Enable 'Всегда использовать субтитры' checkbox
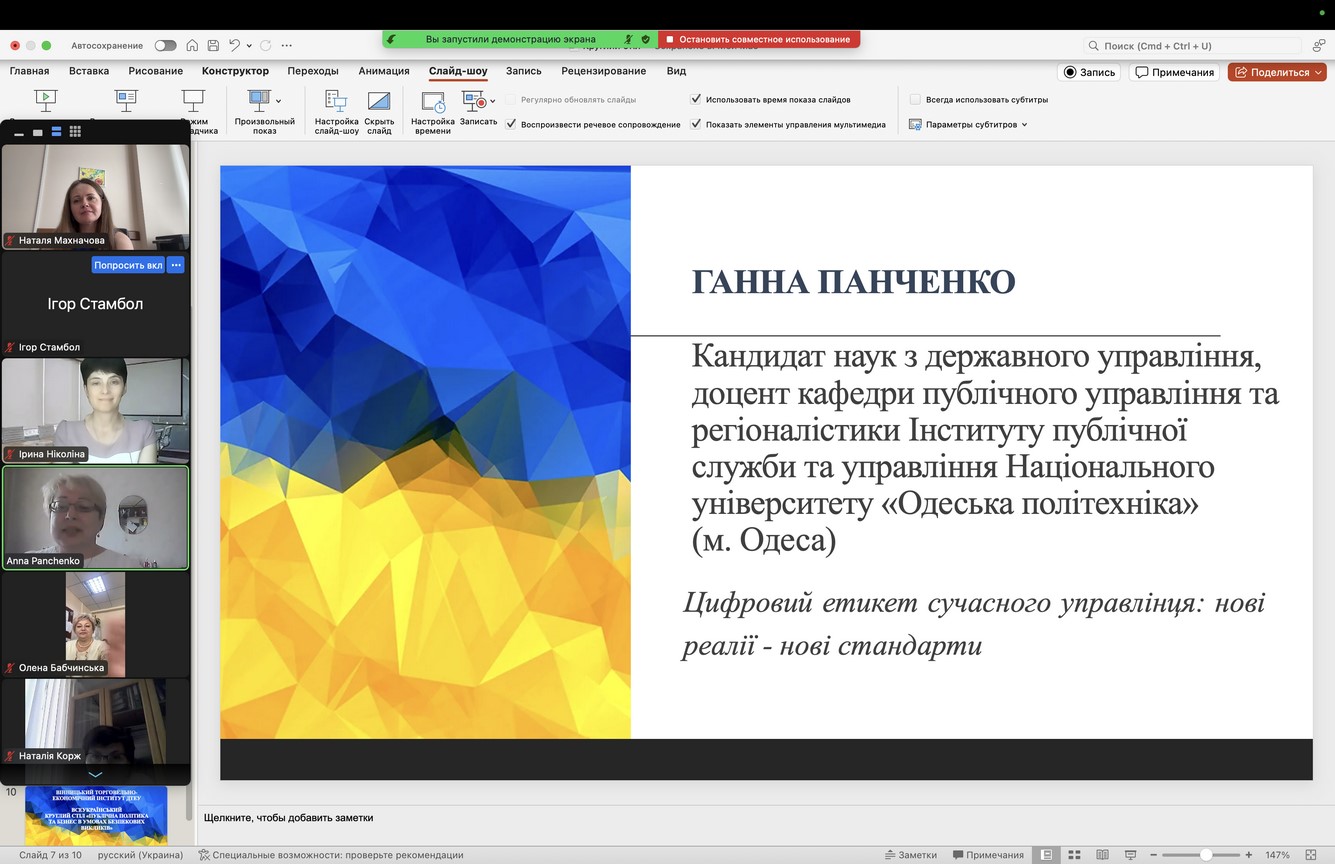Image resolution: width=1335 pixels, height=864 pixels. 915,100
